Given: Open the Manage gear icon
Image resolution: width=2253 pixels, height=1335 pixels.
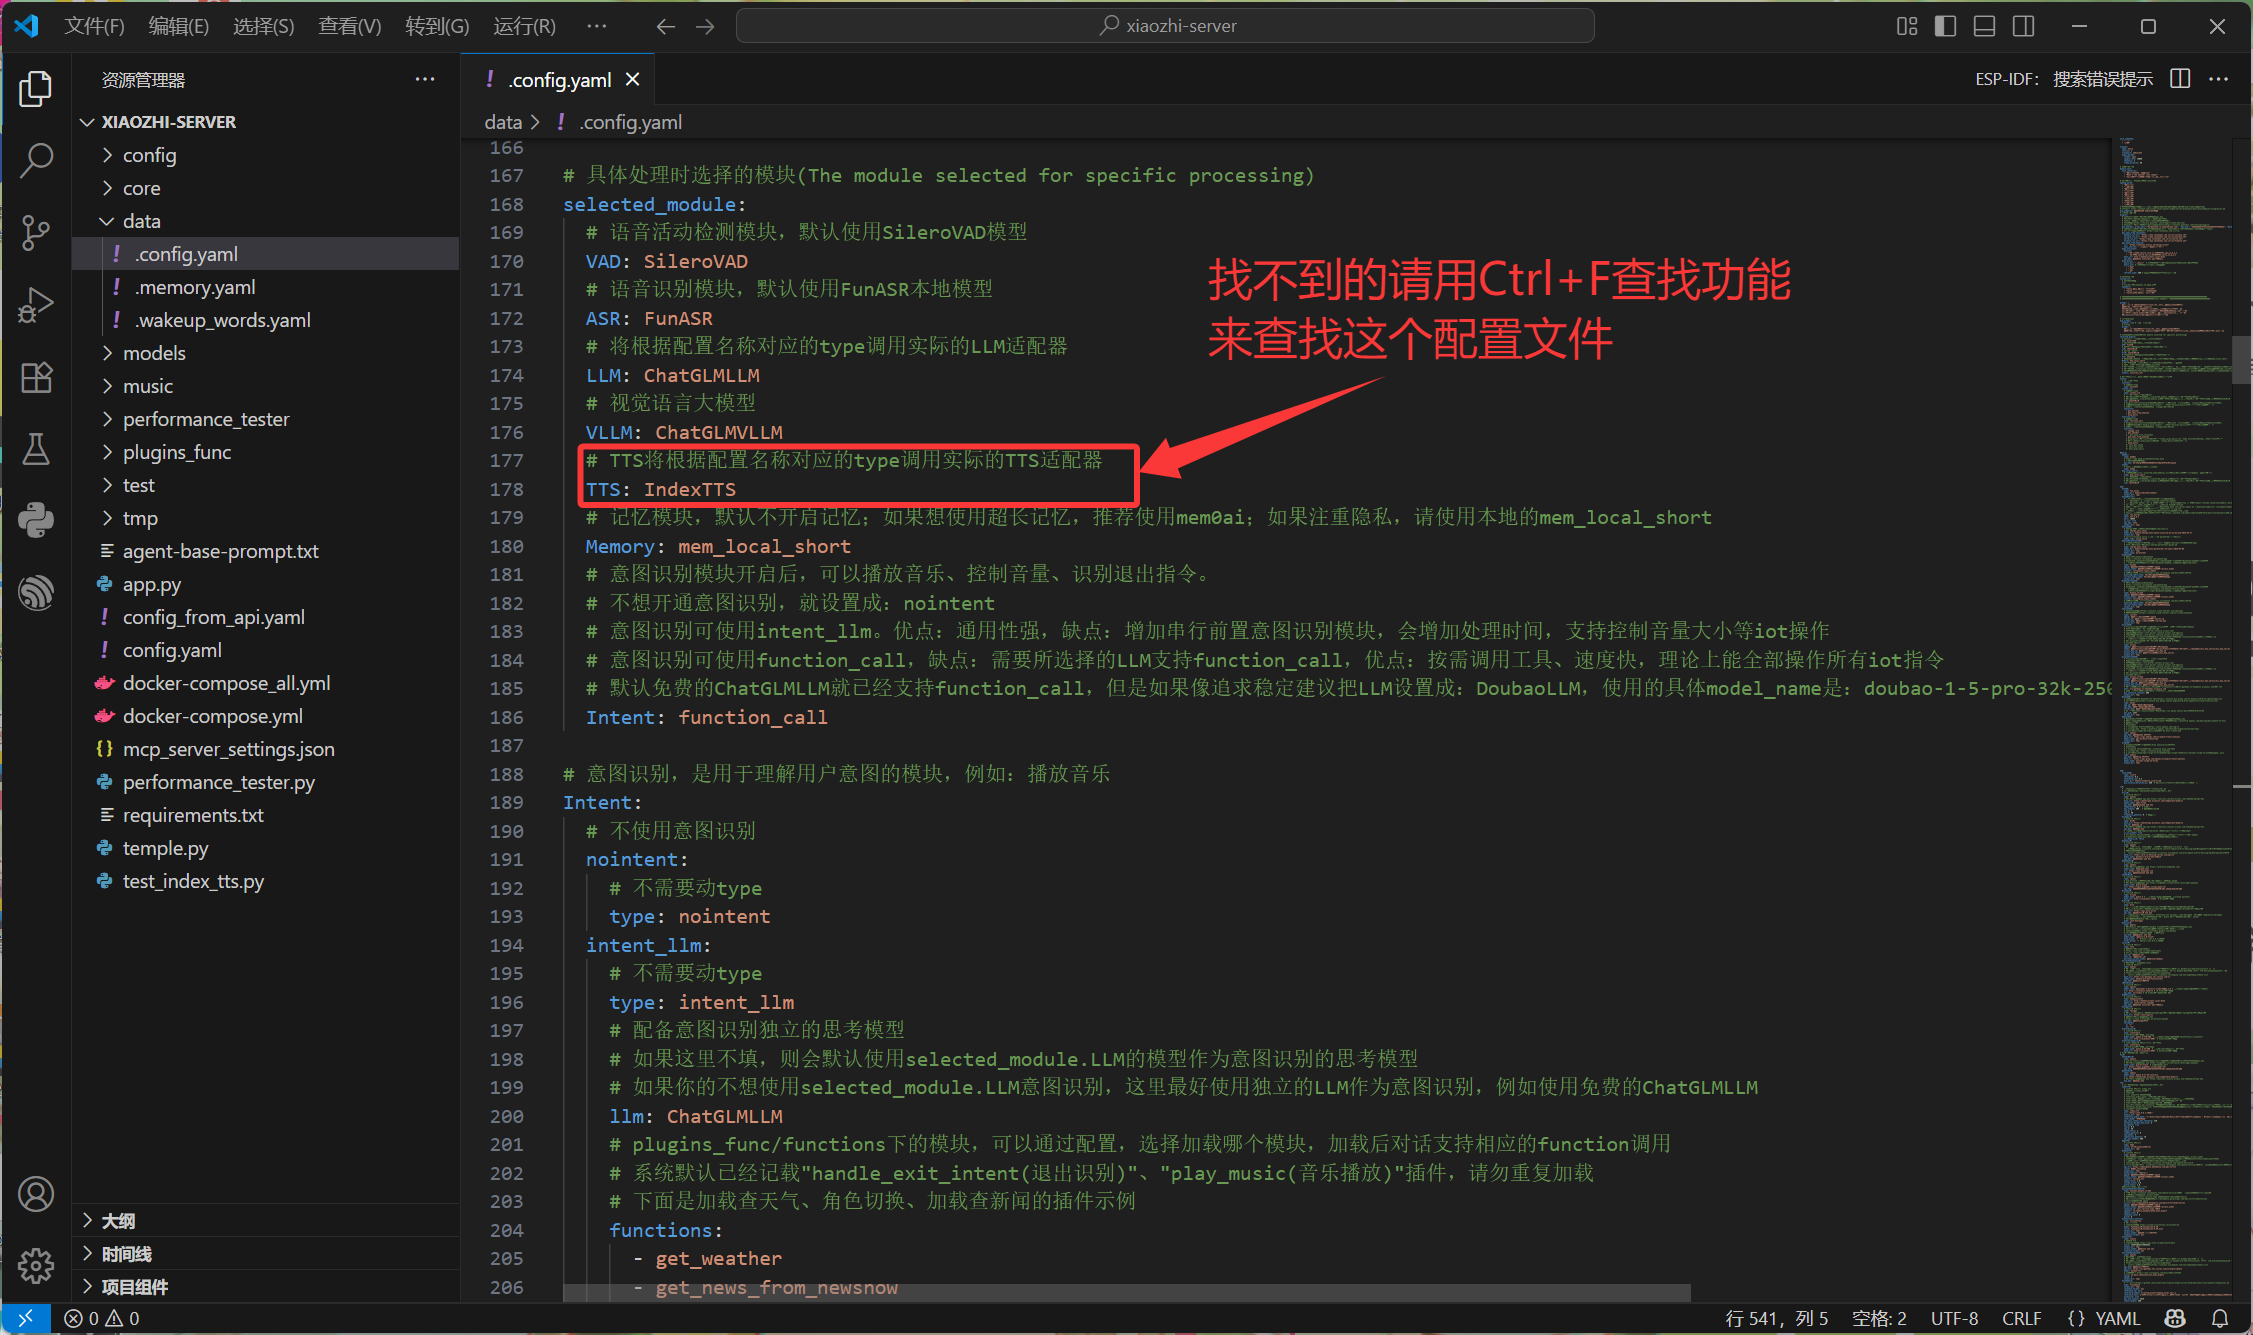Looking at the screenshot, I should point(36,1265).
